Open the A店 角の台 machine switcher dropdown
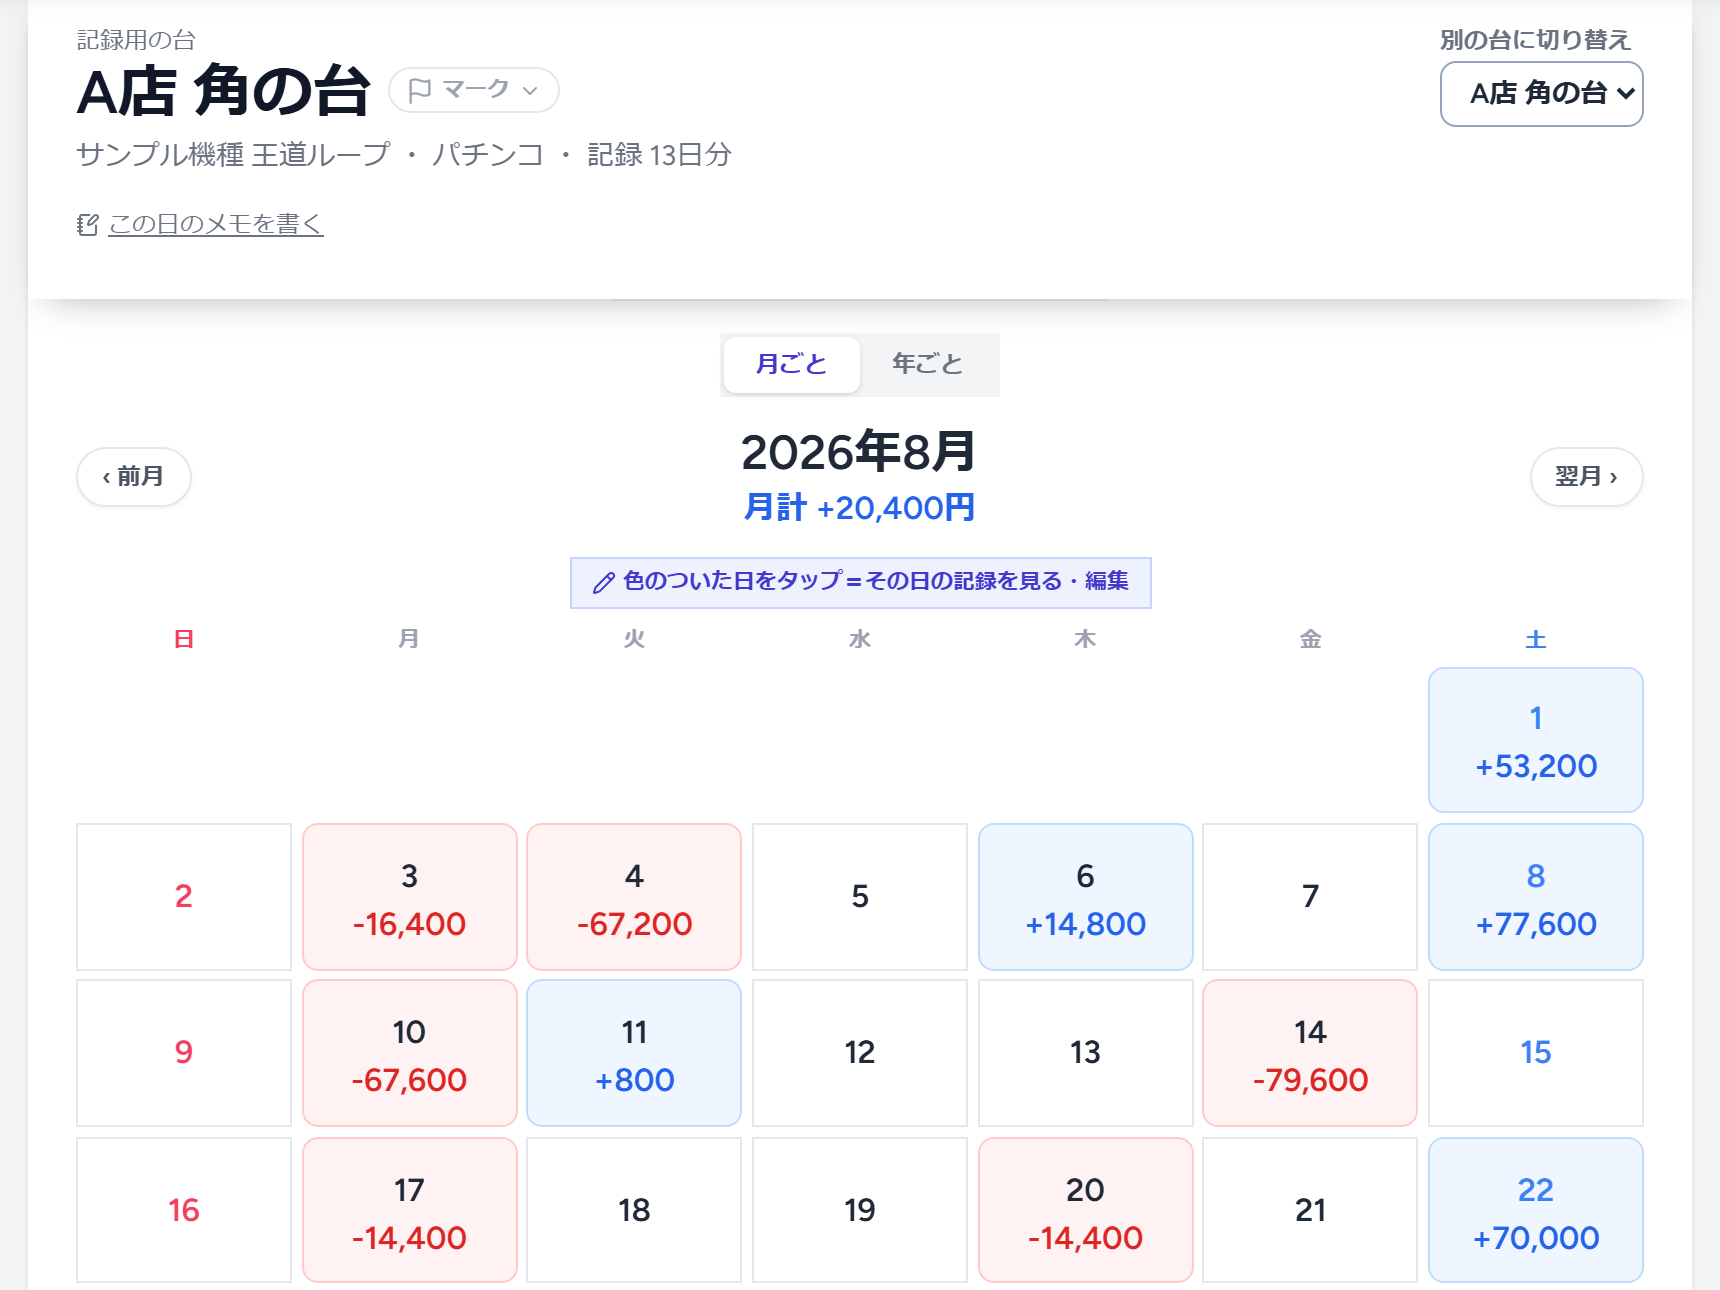The image size is (1720, 1290). point(1541,94)
